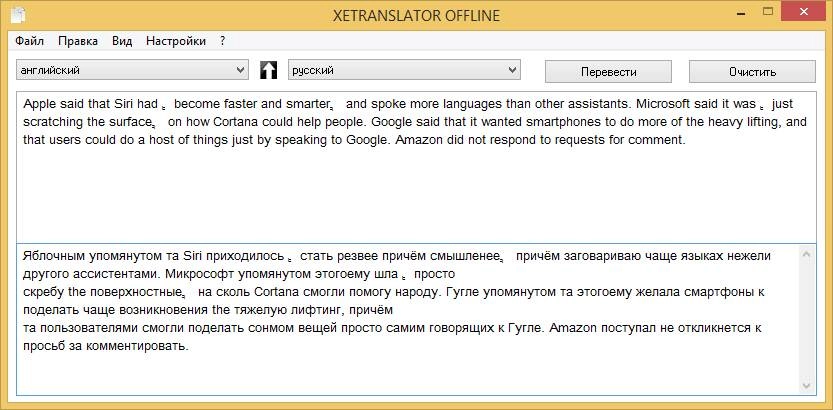Expand the русский target language dropdown
The width and height of the screenshot is (833, 410).
tap(404, 70)
